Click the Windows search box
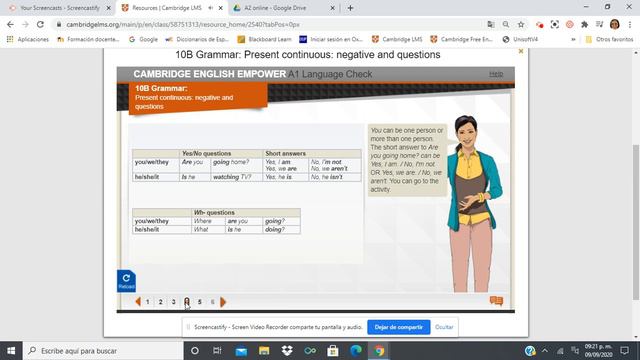 pyautogui.click(x=103, y=351)
